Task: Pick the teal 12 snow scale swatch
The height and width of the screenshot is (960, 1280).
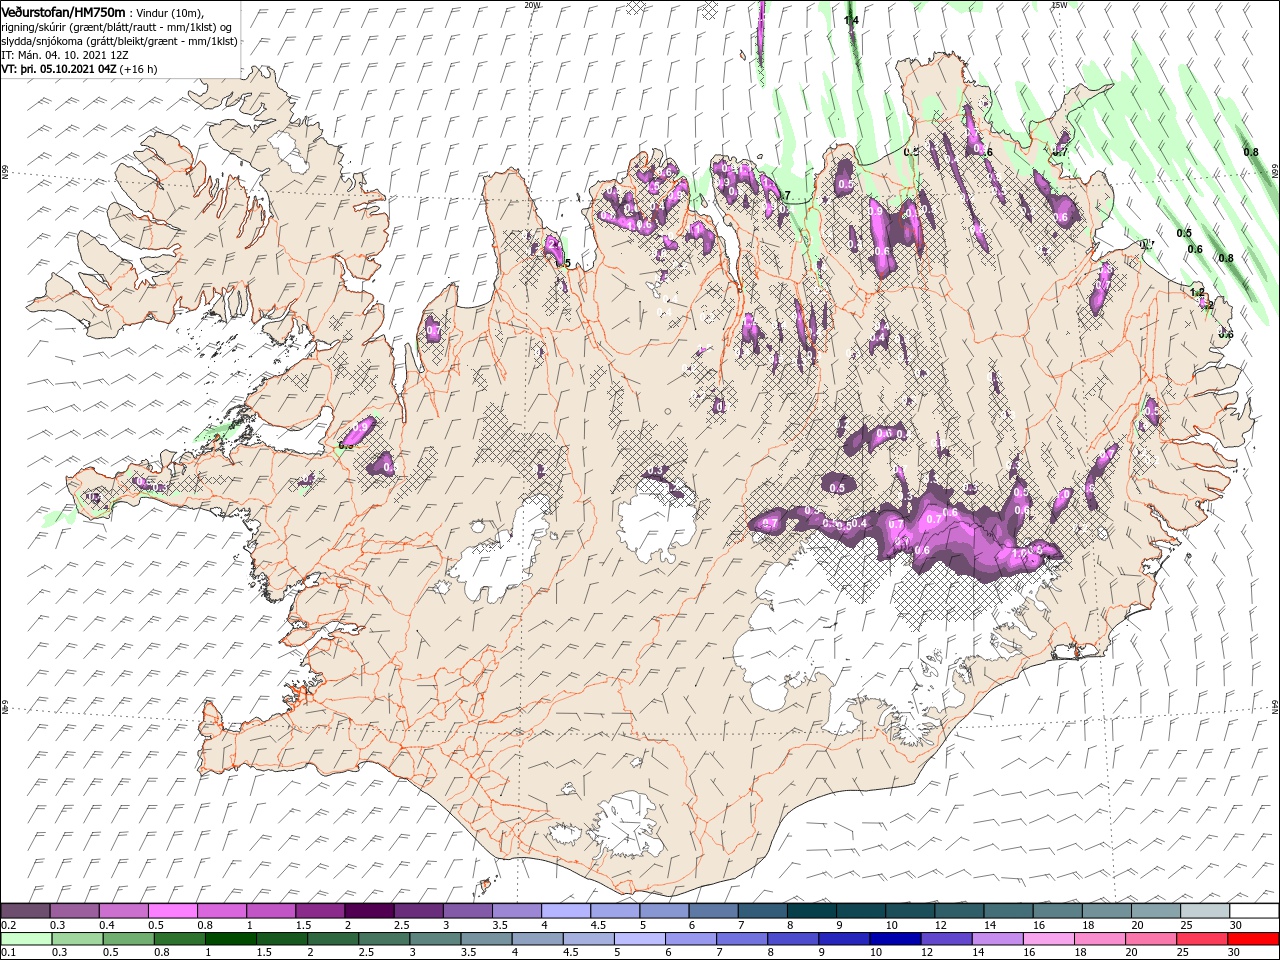Action: coord(958,910)
